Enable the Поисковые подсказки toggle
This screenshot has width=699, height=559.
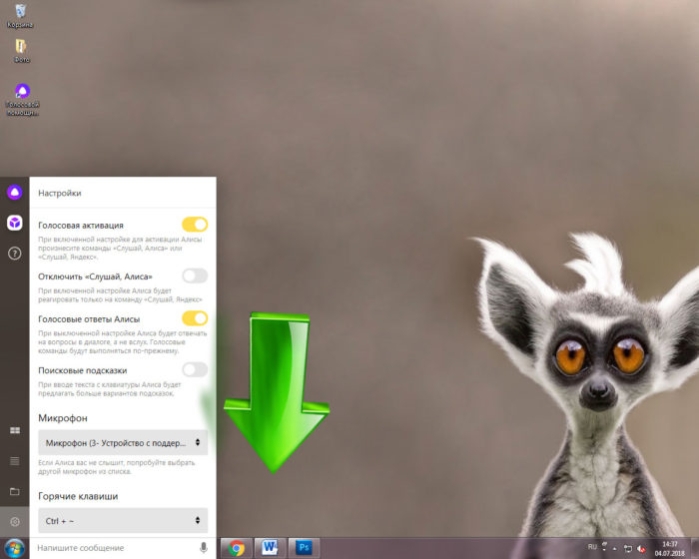[195, 370]
